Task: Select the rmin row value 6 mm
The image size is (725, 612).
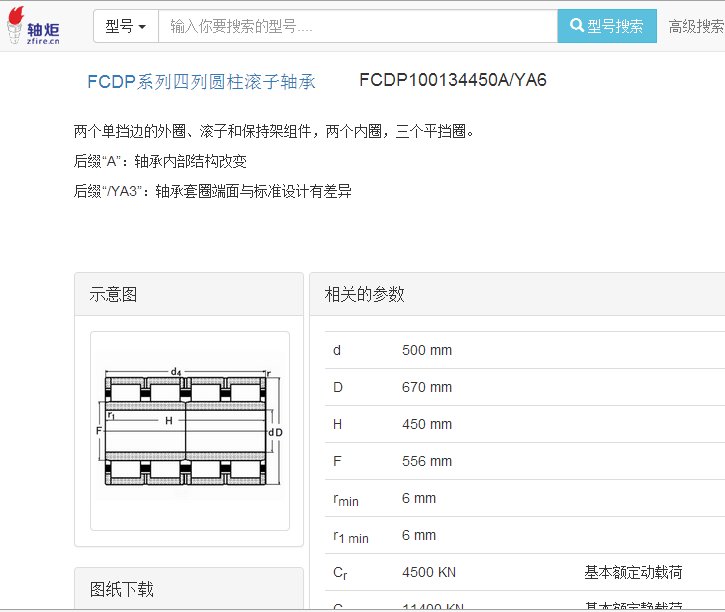Action: coord(419,498)
